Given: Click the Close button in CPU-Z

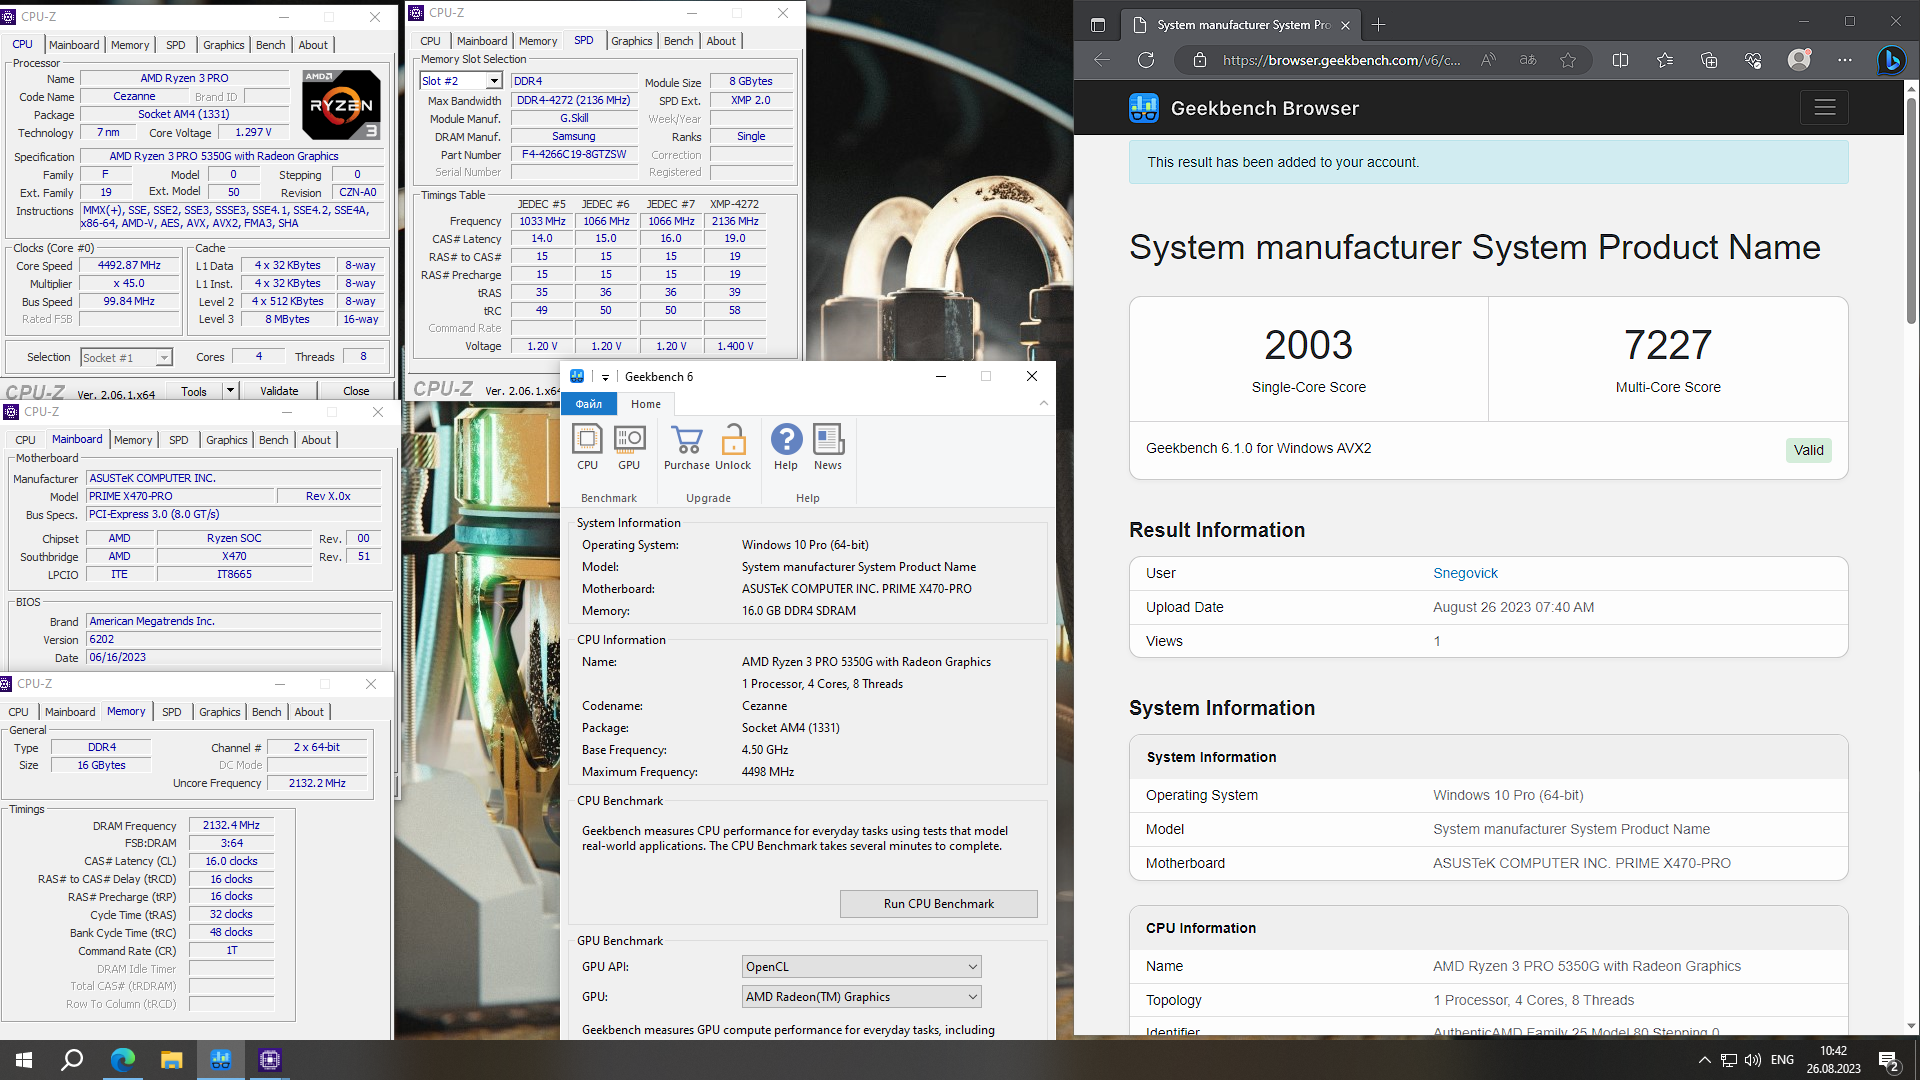Looking at the screenshot, I should point(356,391).
